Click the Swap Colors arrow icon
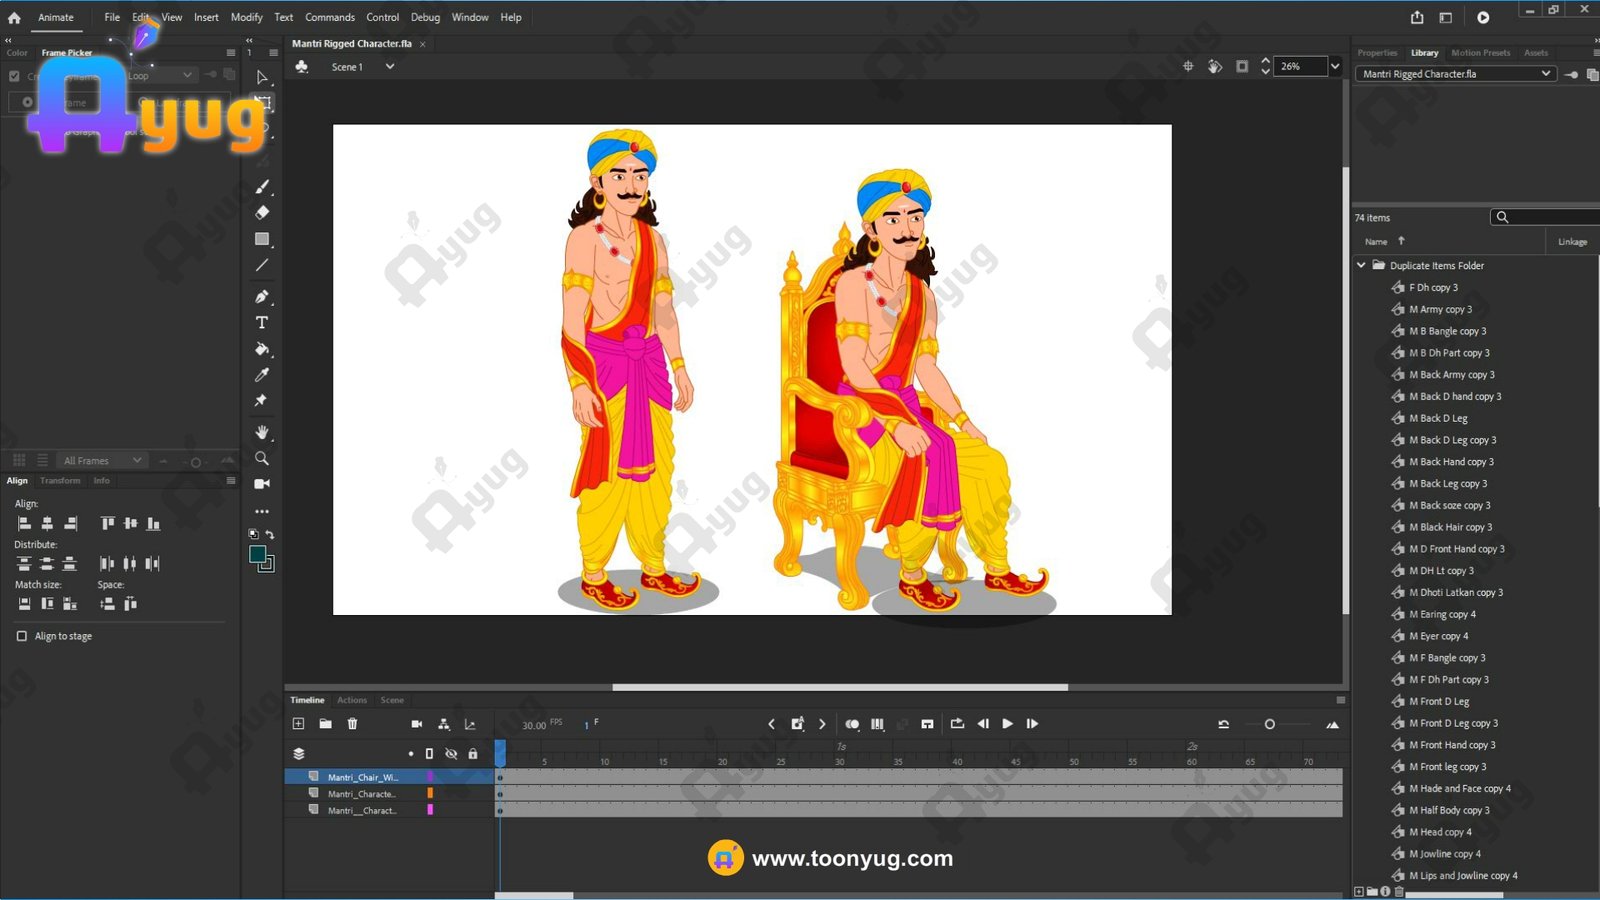The width and height of the screenshot is (1600, 900). pos(269,534)
